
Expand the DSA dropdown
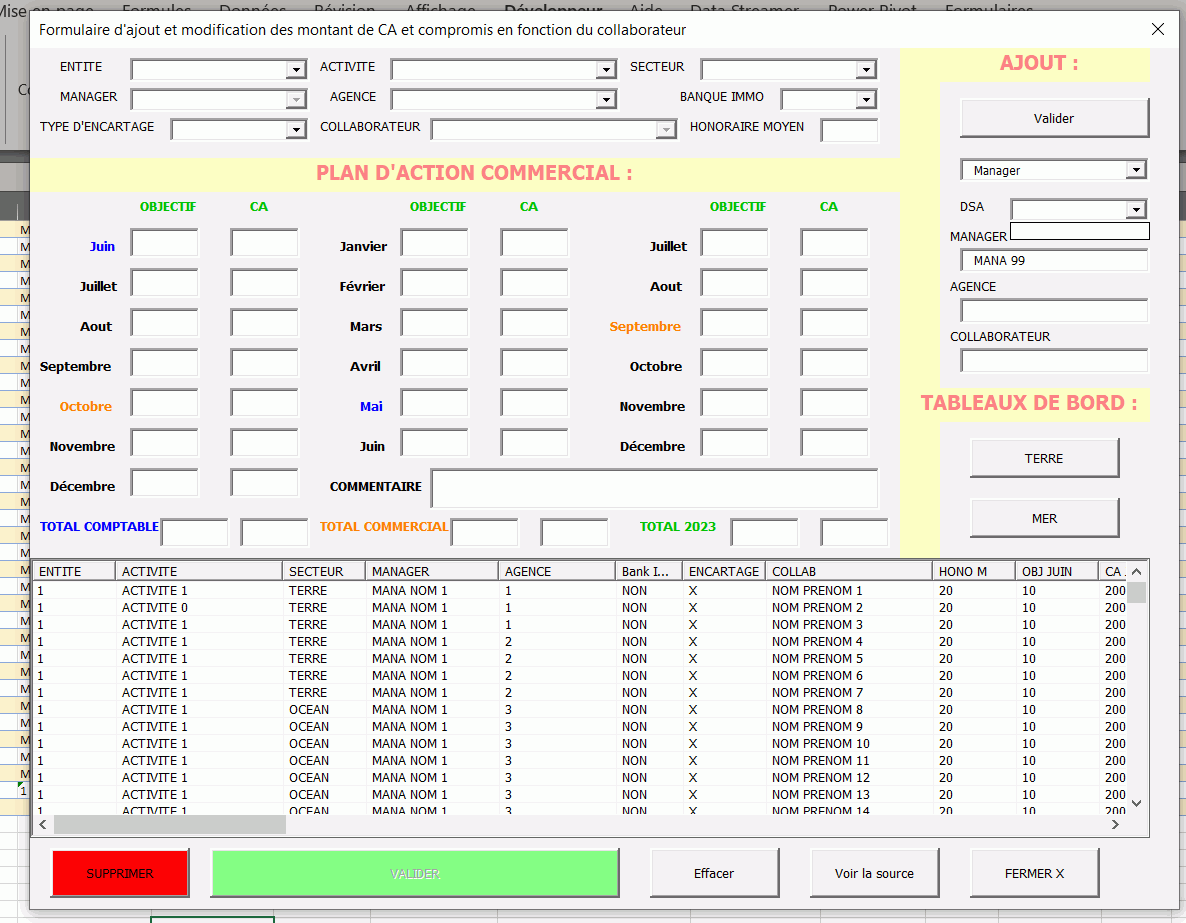tap(1135, 210)
